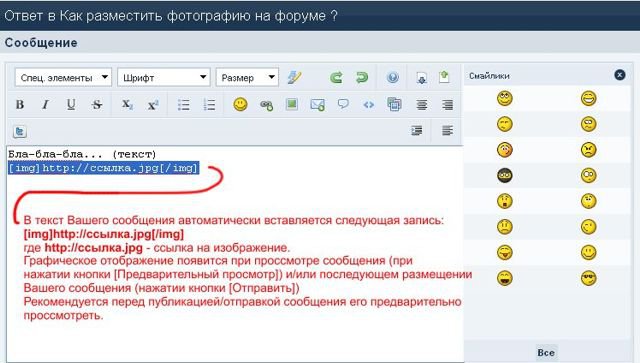The height and width of the screenshot is (363, 640).
Task: Insert the sad frowning smiley
Action: (x=504, y=227)
